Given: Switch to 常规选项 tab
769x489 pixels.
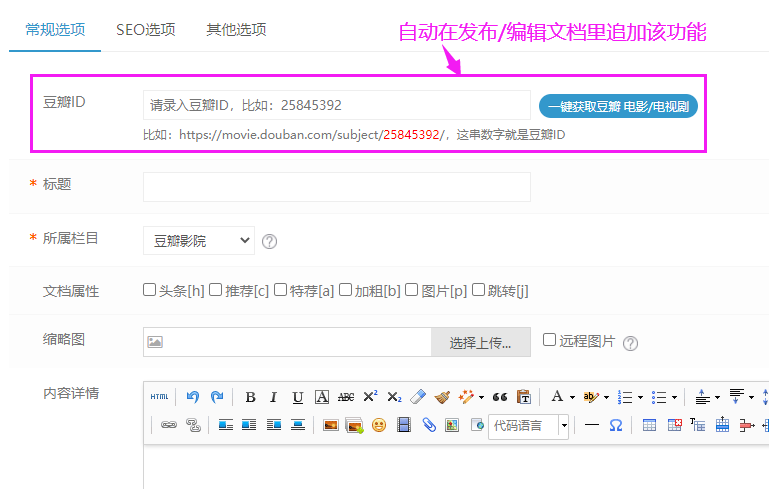Looking at the screenshot, I should tap(55, 29).
